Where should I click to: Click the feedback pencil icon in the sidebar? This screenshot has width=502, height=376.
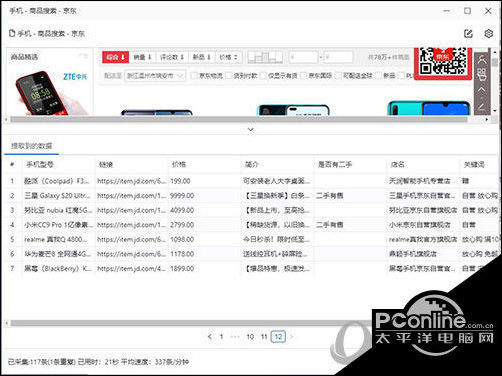tap(482, 107)
